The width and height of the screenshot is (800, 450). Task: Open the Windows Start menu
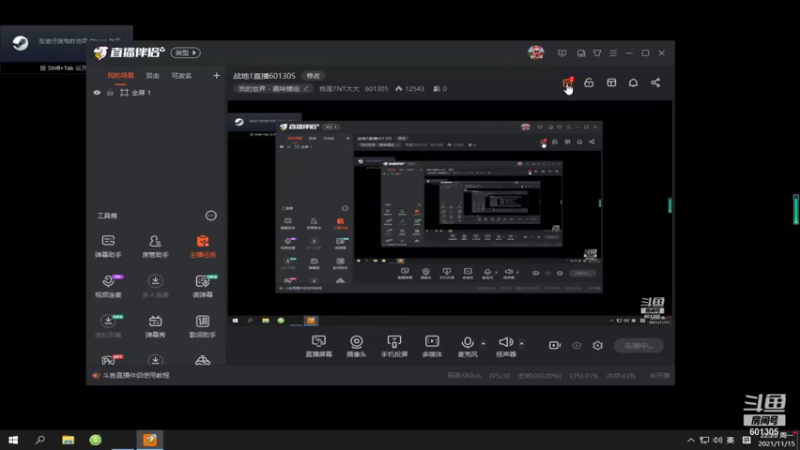[13, 440]
